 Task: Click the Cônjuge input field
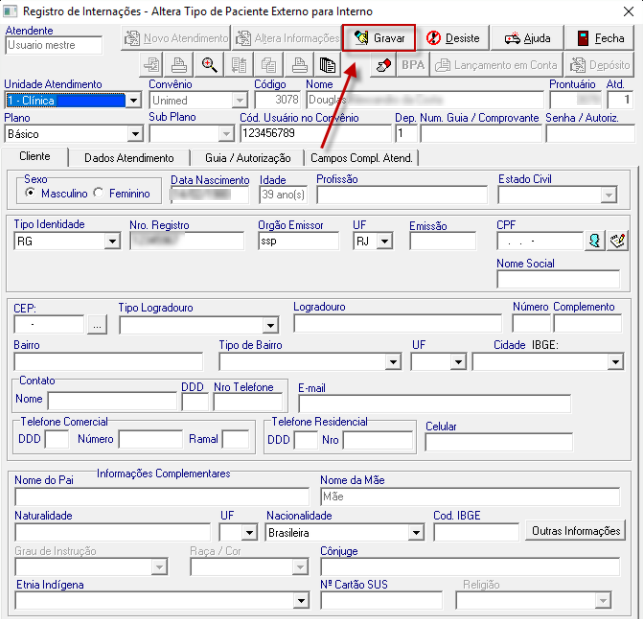pyautogui.click(x=470, y=567)
